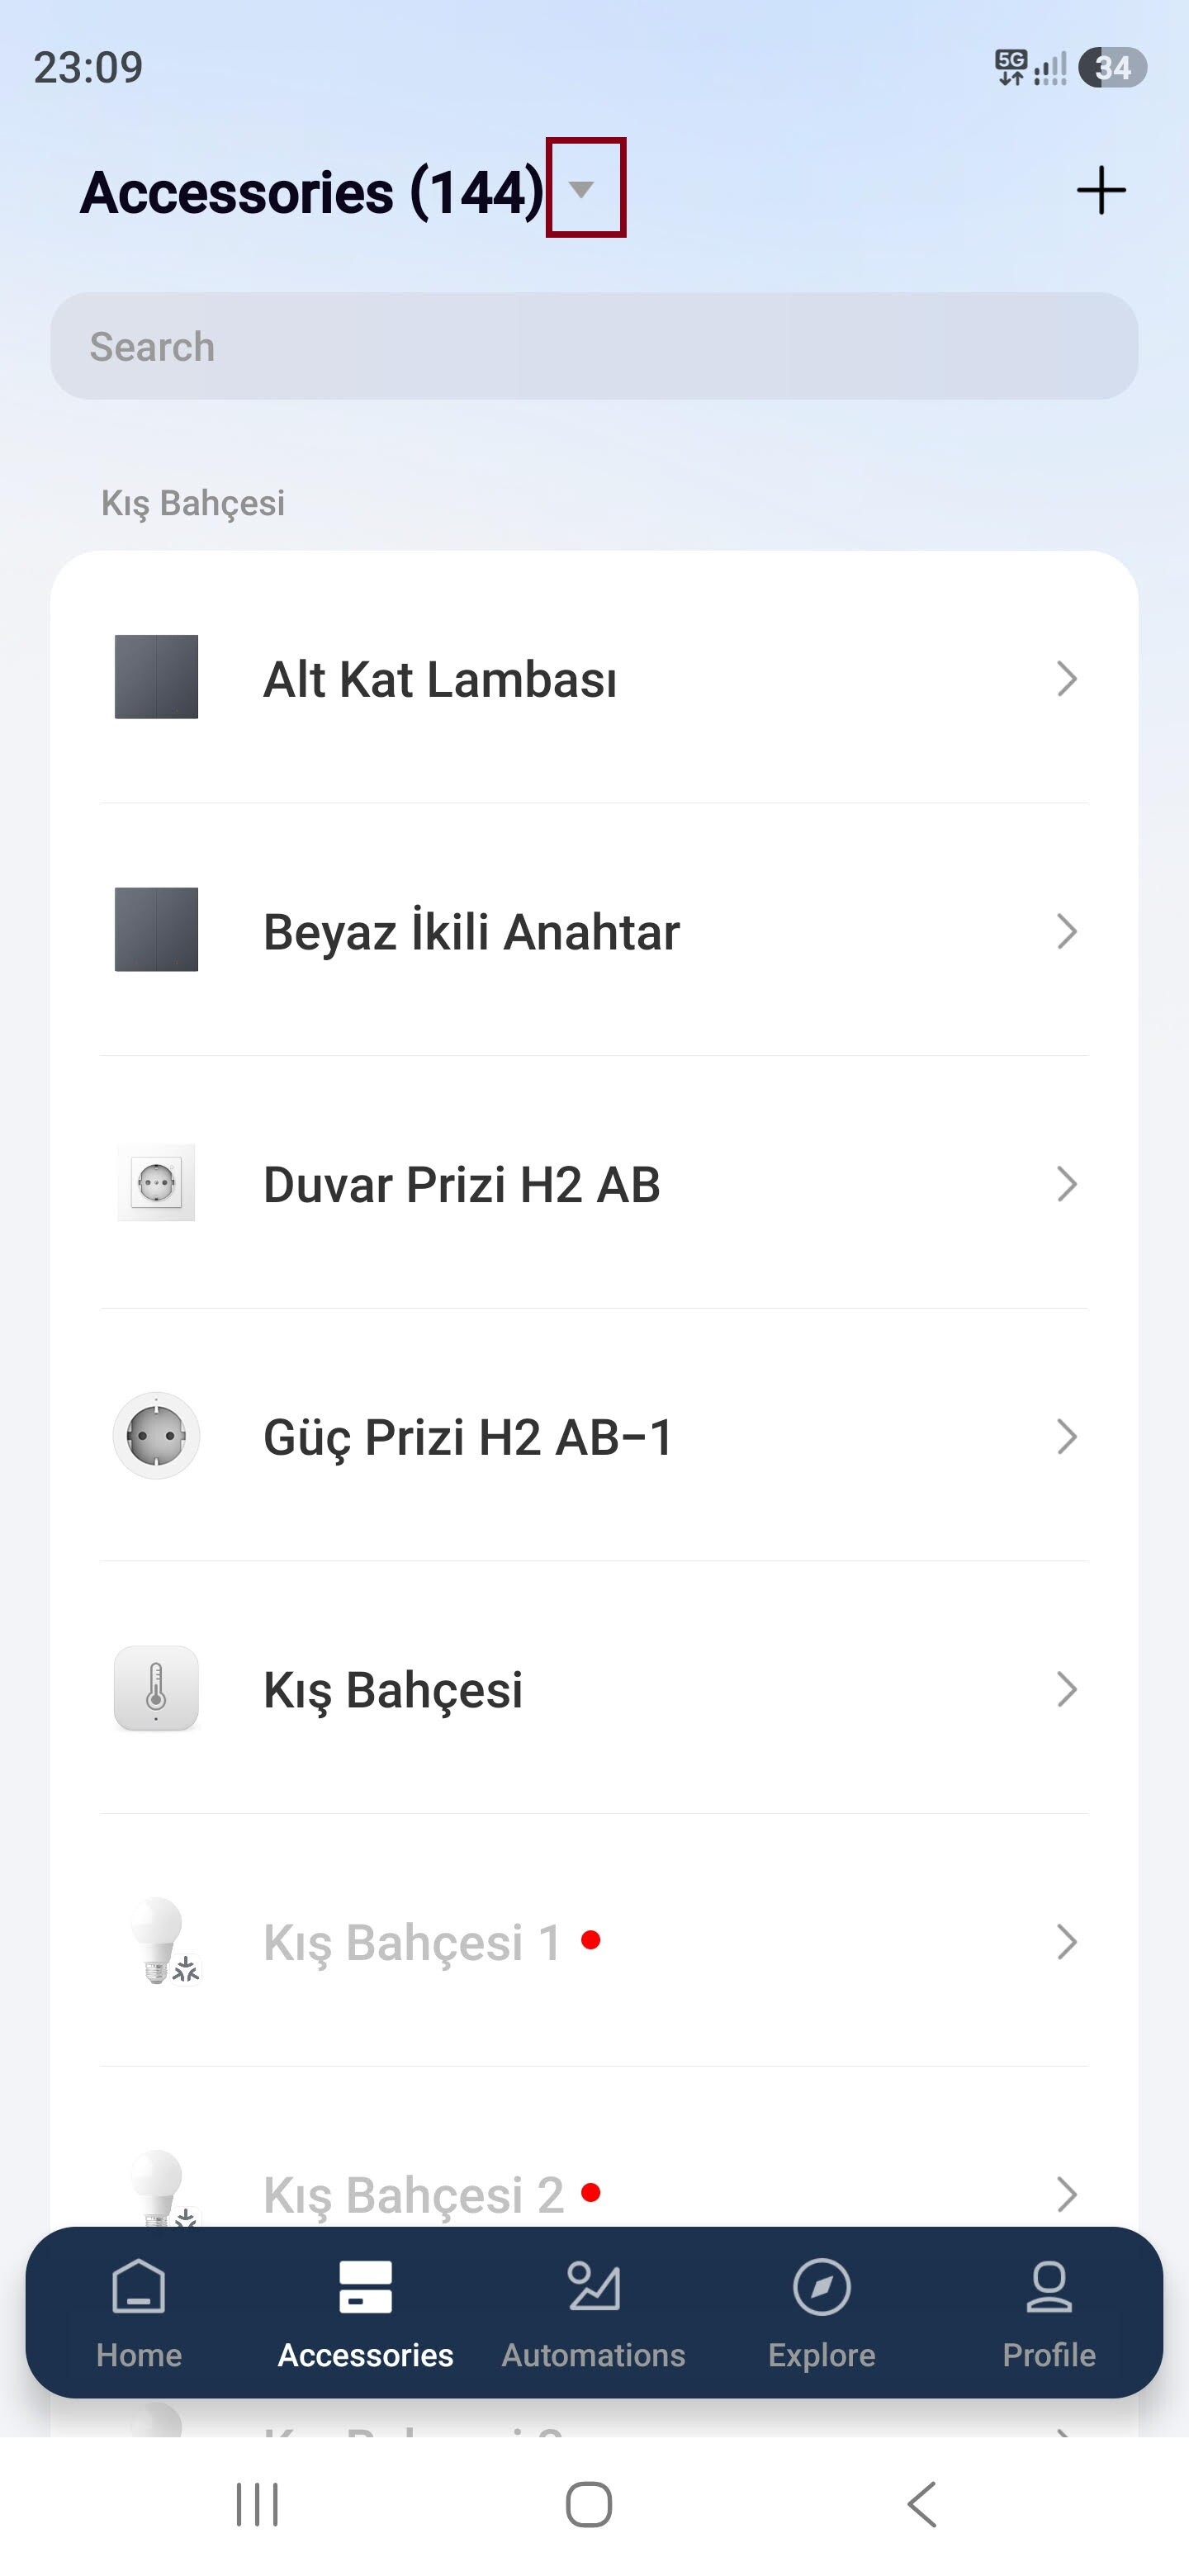
Task: Tap Duvar Prizi H2 AB outlet icon
Action: coord(156,1183)
